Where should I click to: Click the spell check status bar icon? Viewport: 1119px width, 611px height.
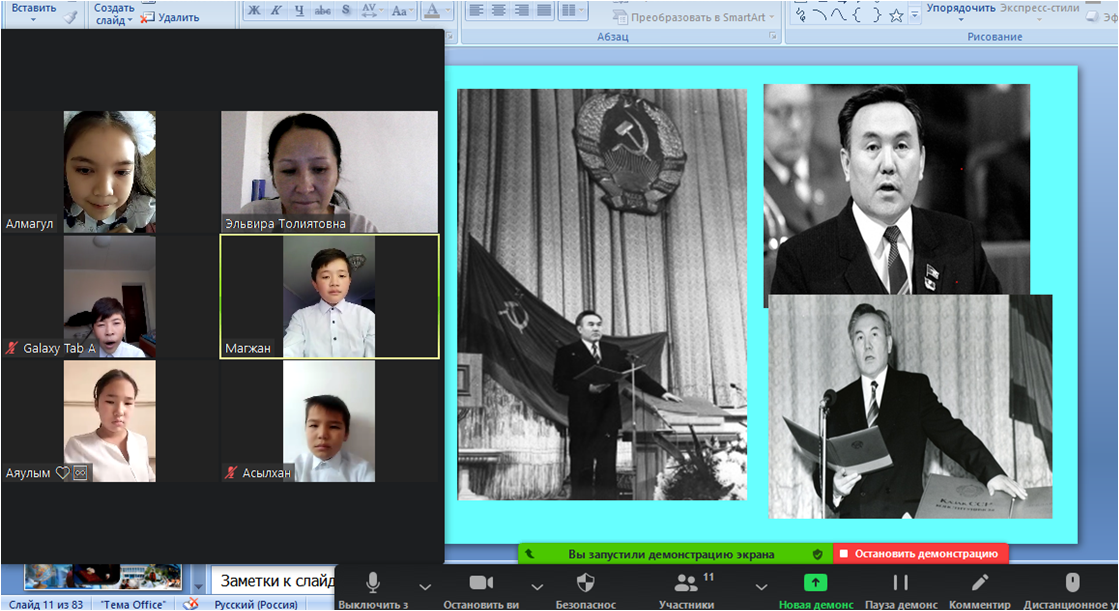click(x=192, y=604)
